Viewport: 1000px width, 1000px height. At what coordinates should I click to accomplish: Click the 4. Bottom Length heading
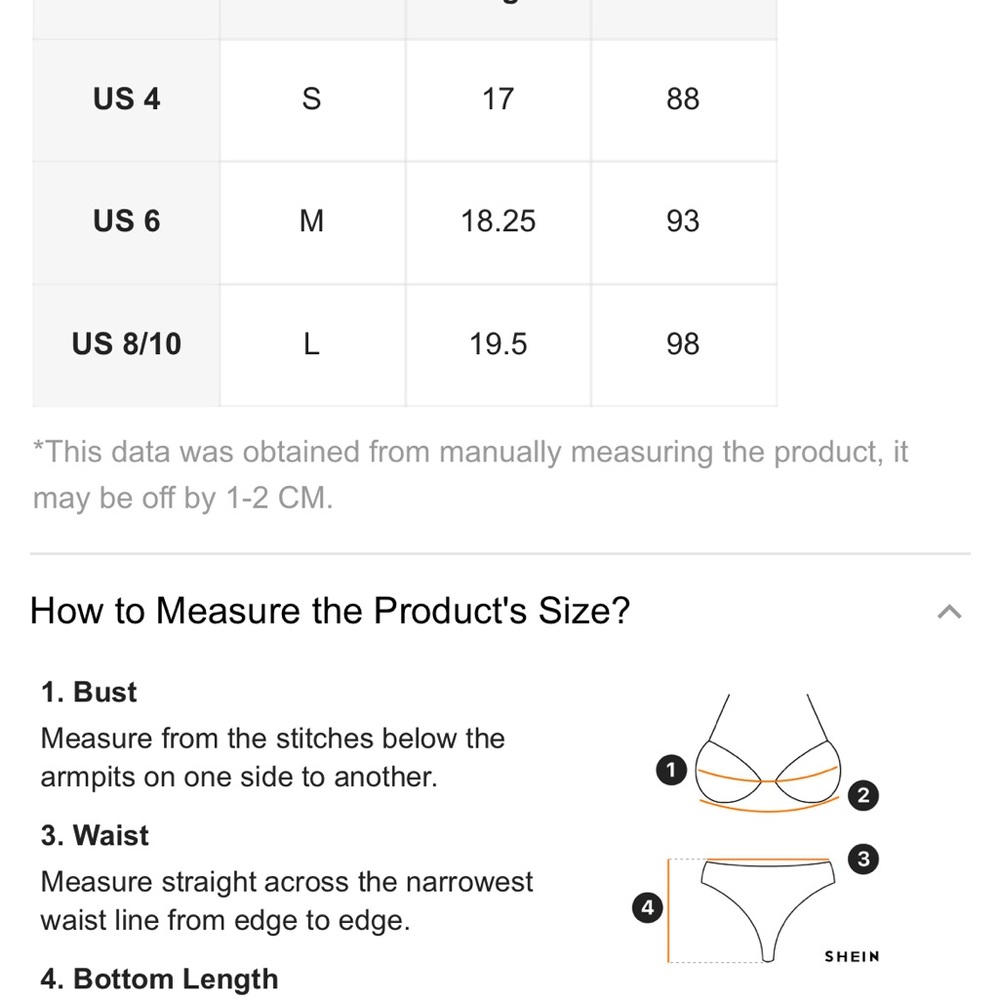tap(159, 979)
